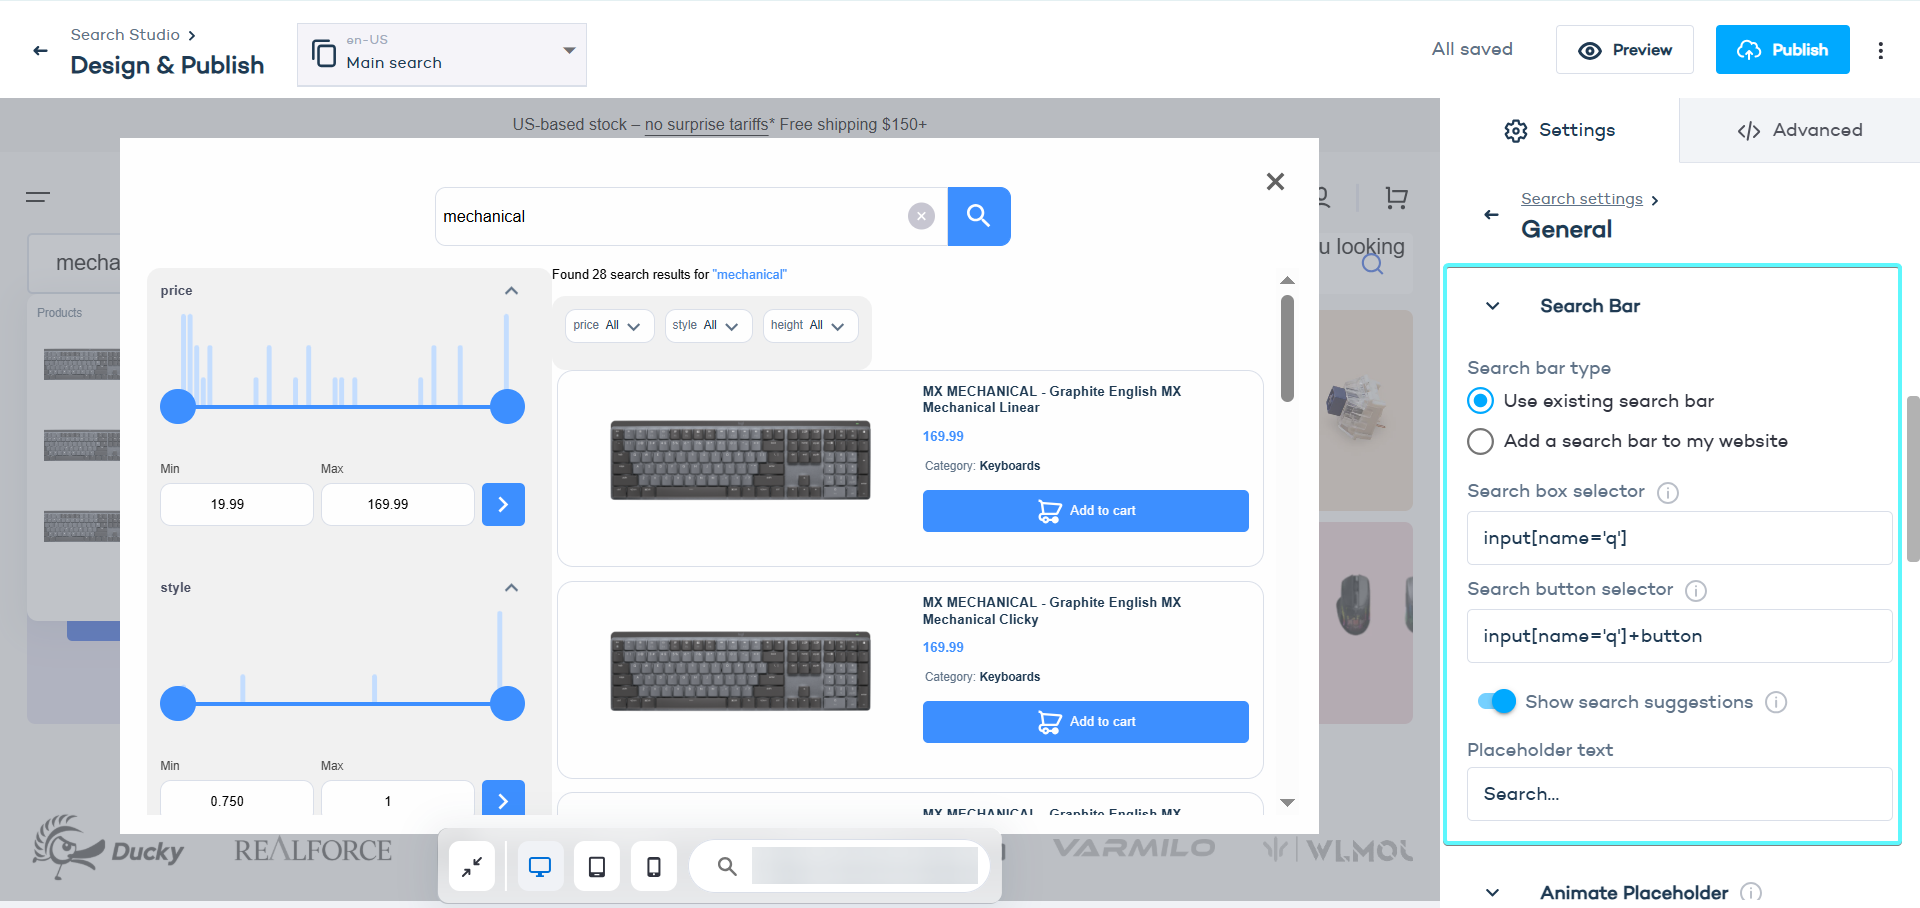Open the en-US Main search dropdown
The image size is (1920, 908).
[441, 54]
